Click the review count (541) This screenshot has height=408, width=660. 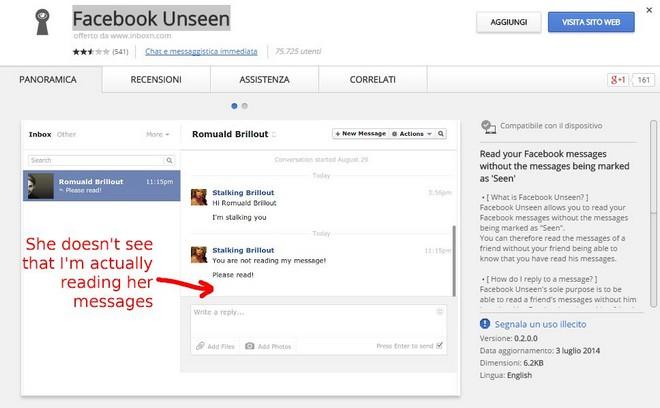pyautogui.click(x=120, y=52)
